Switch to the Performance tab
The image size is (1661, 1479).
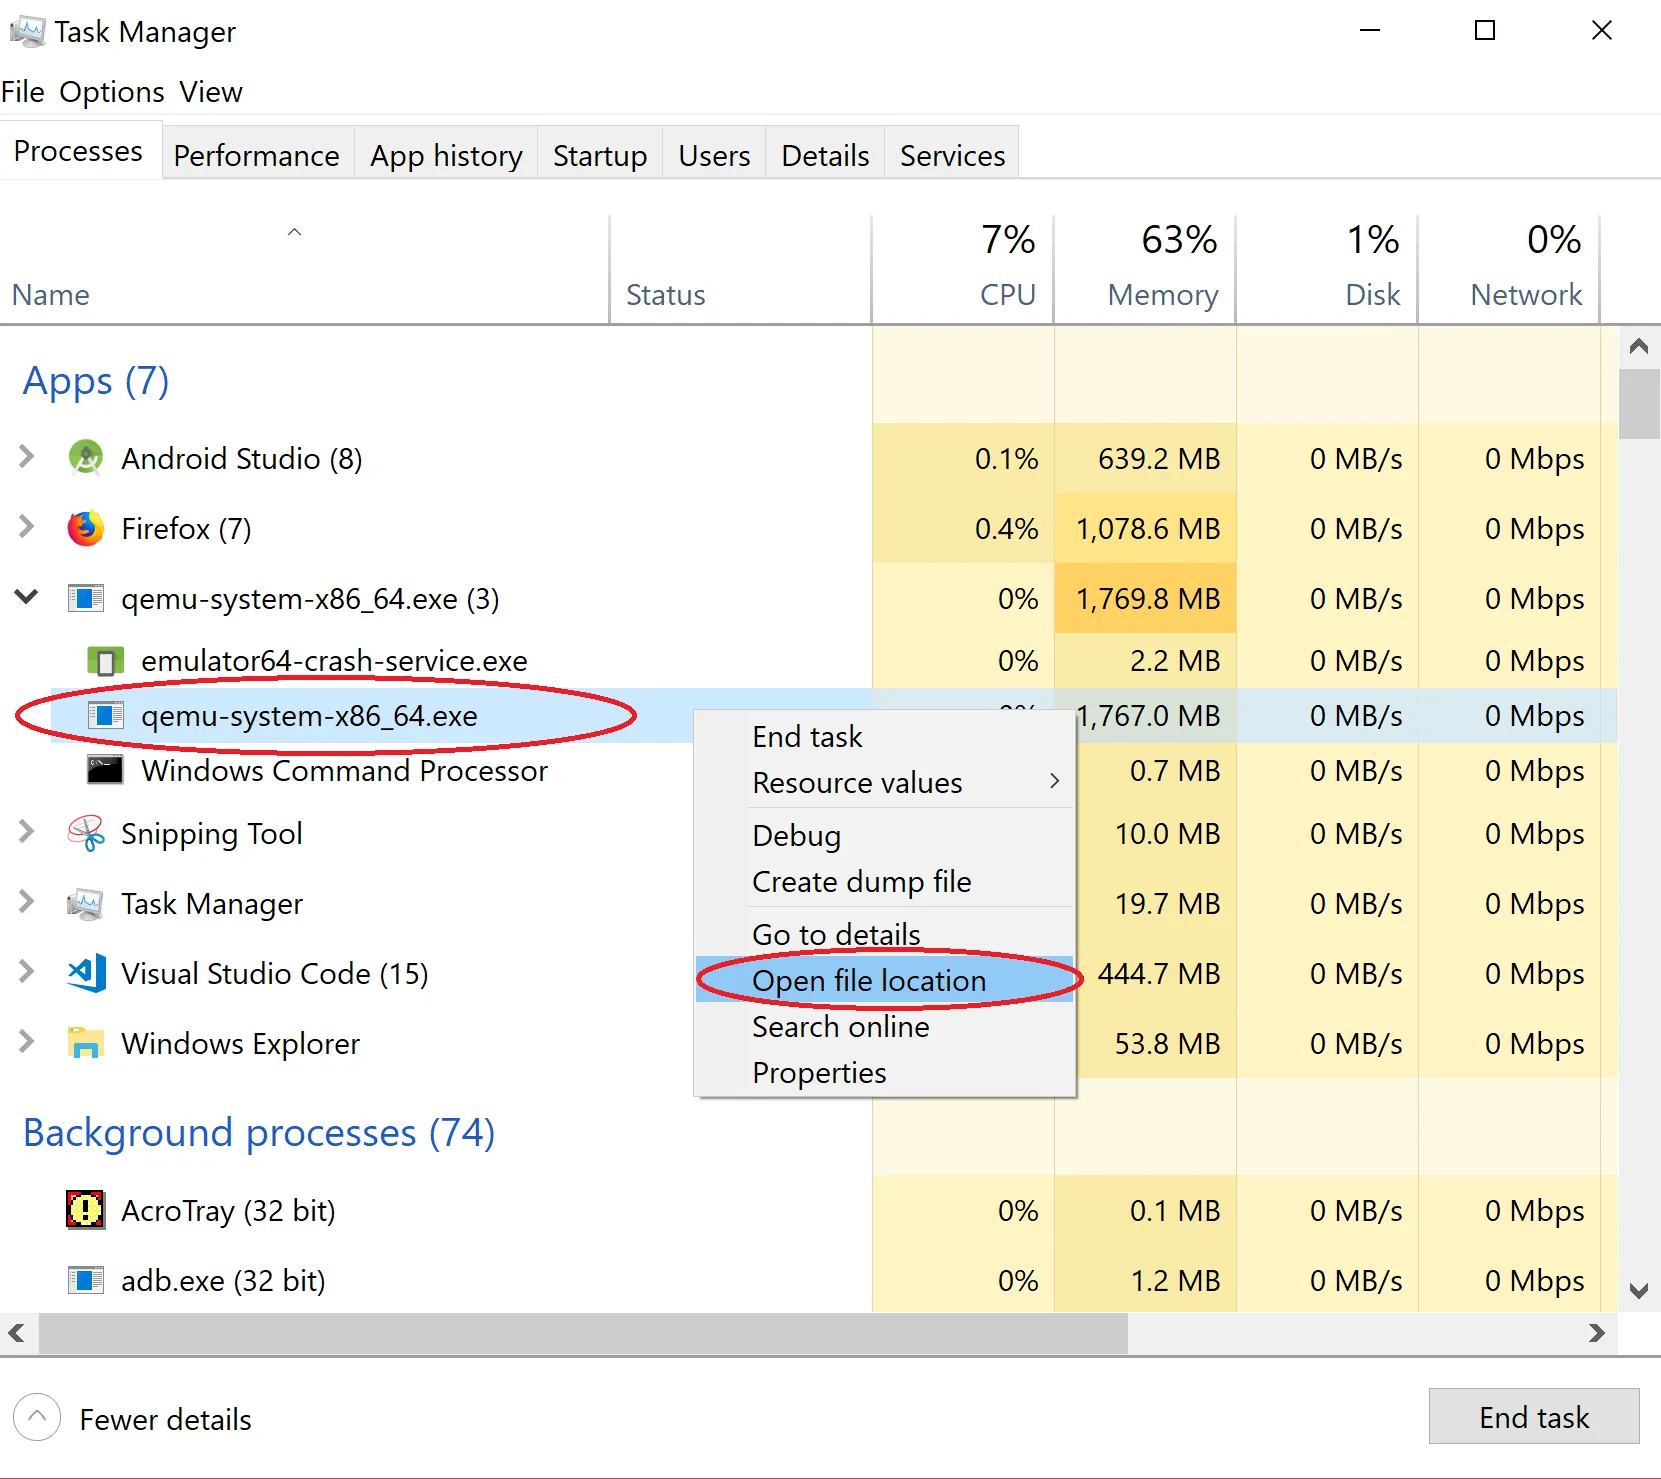pyautogui.click(x=257, y=155)
